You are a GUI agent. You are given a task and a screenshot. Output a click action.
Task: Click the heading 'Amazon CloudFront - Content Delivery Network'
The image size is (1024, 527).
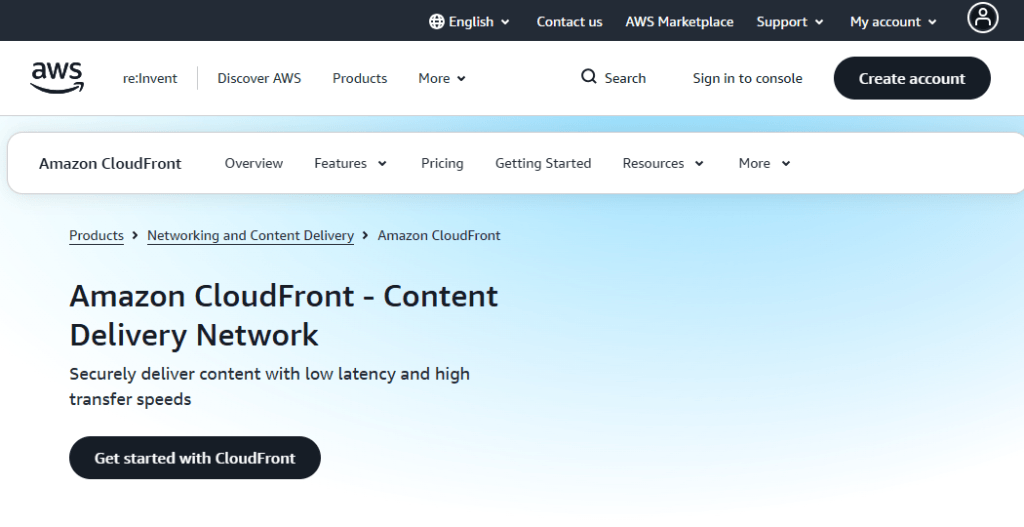(x=283, y=315)
